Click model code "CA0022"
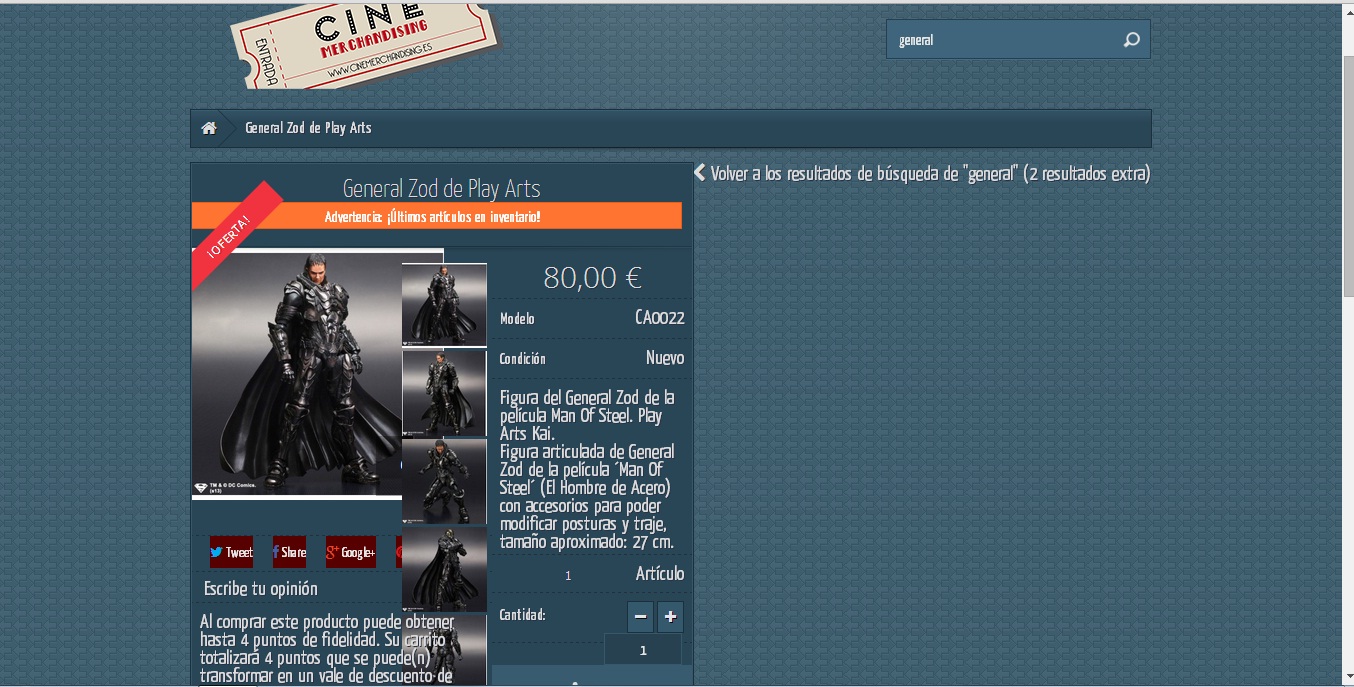 pos(660,318)
